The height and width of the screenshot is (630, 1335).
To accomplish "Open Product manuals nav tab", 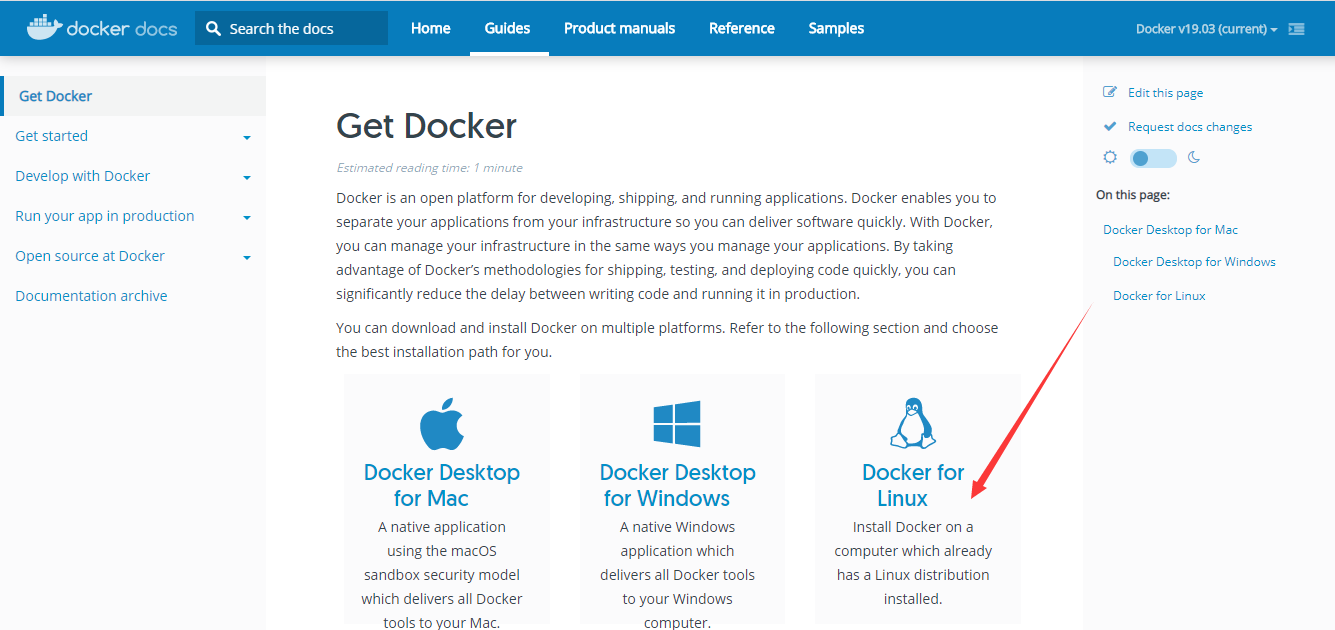I will pyautogui.click(x=620, y=28).
